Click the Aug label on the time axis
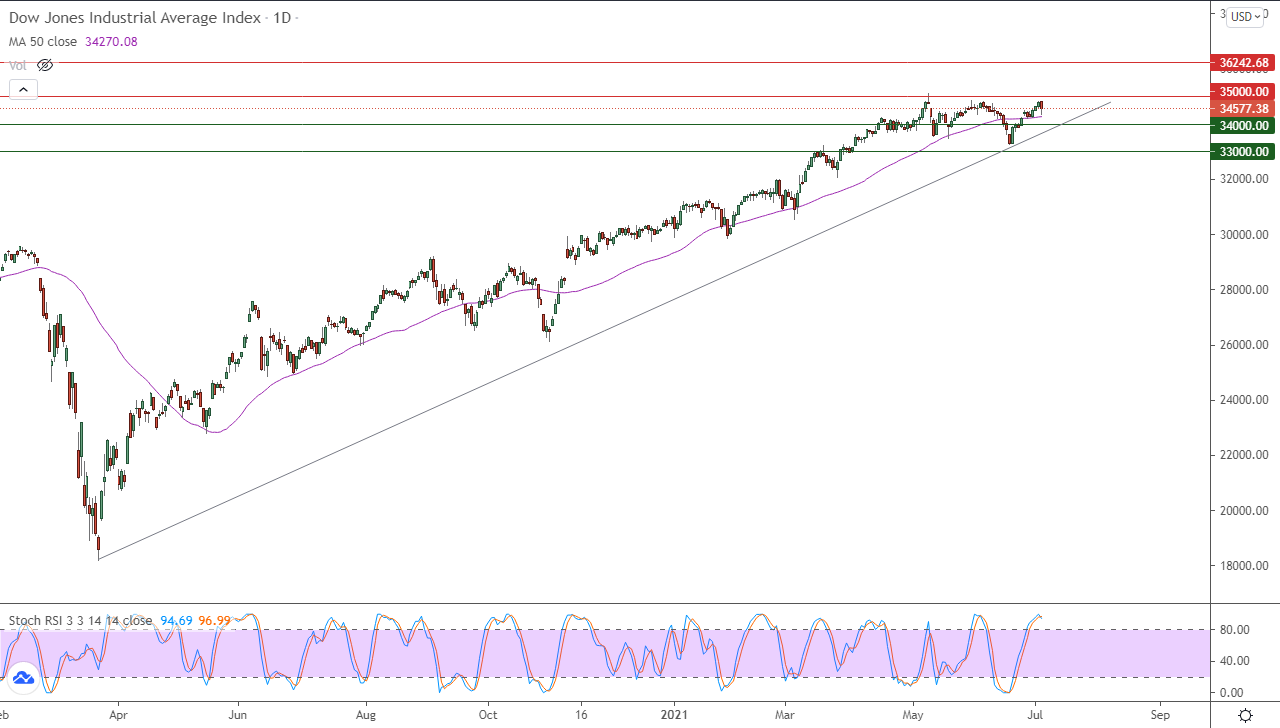Screen dimensions: 1280x728 tap(365, 716)
